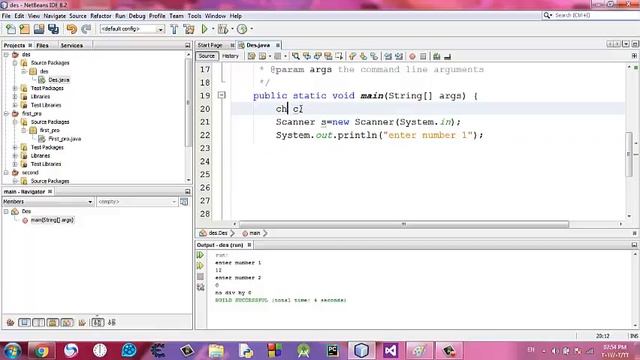Toggle Sort by Source icon in Navigator
The image size is (640, 360).
[x=112, y=322]
